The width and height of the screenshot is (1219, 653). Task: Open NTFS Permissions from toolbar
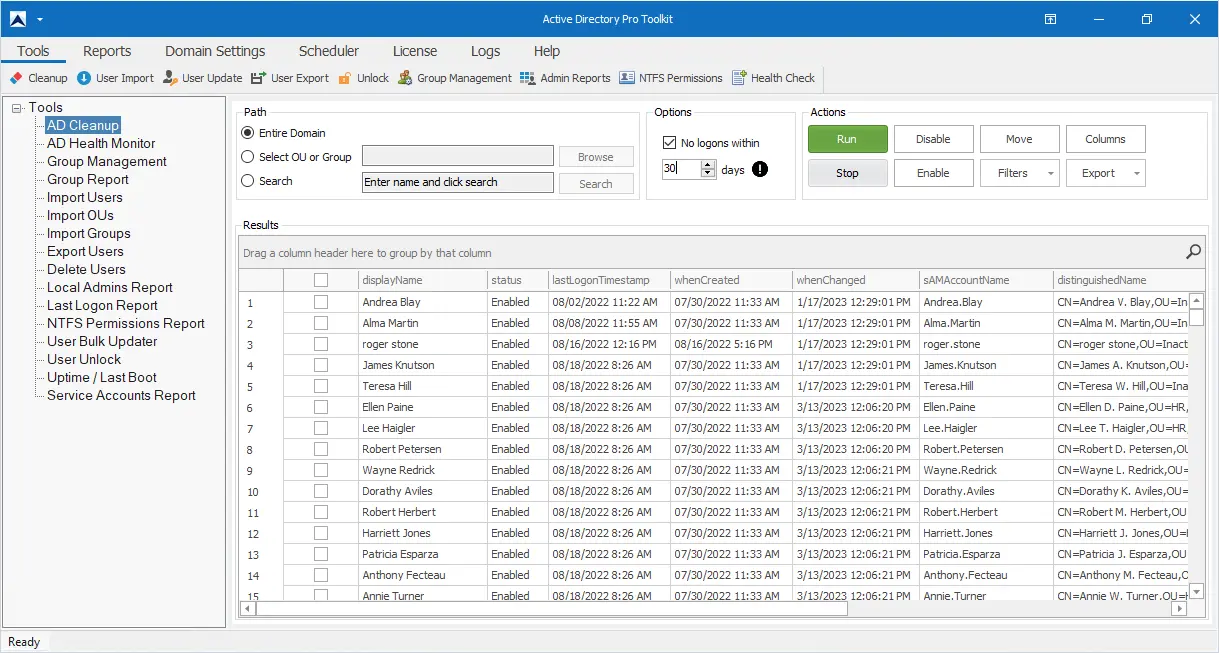click(x=670, y=78)
